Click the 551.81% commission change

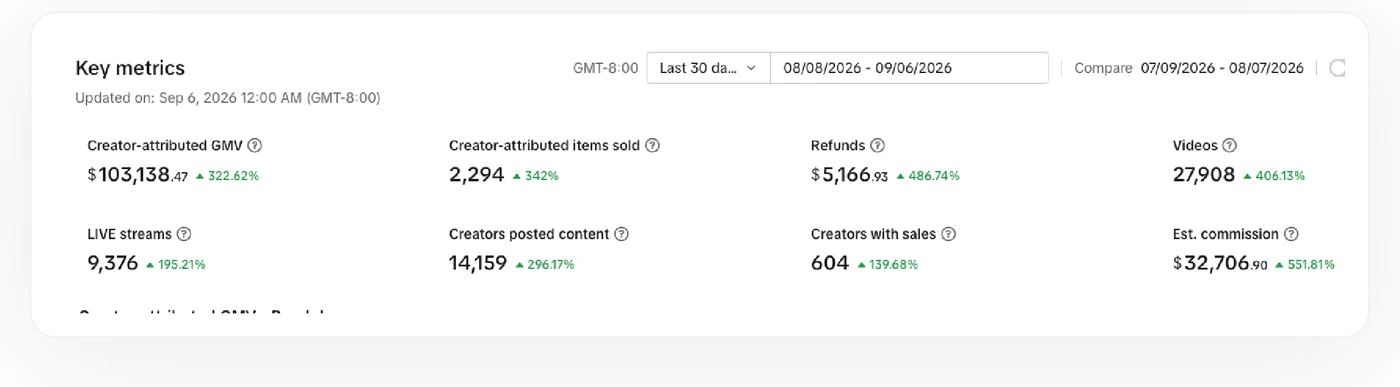coord(1306,265)
